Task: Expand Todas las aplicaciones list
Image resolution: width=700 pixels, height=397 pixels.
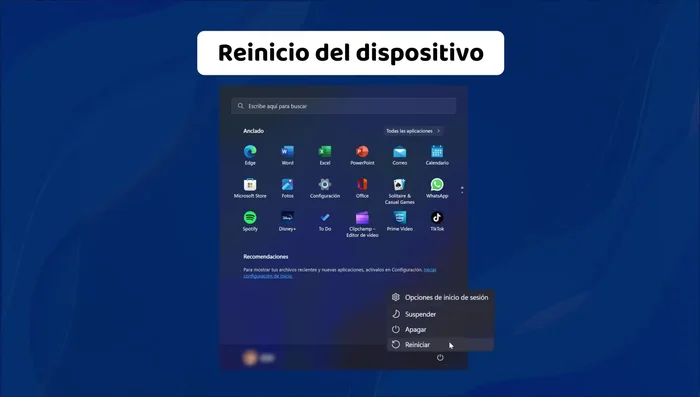Action: [413, 131]
